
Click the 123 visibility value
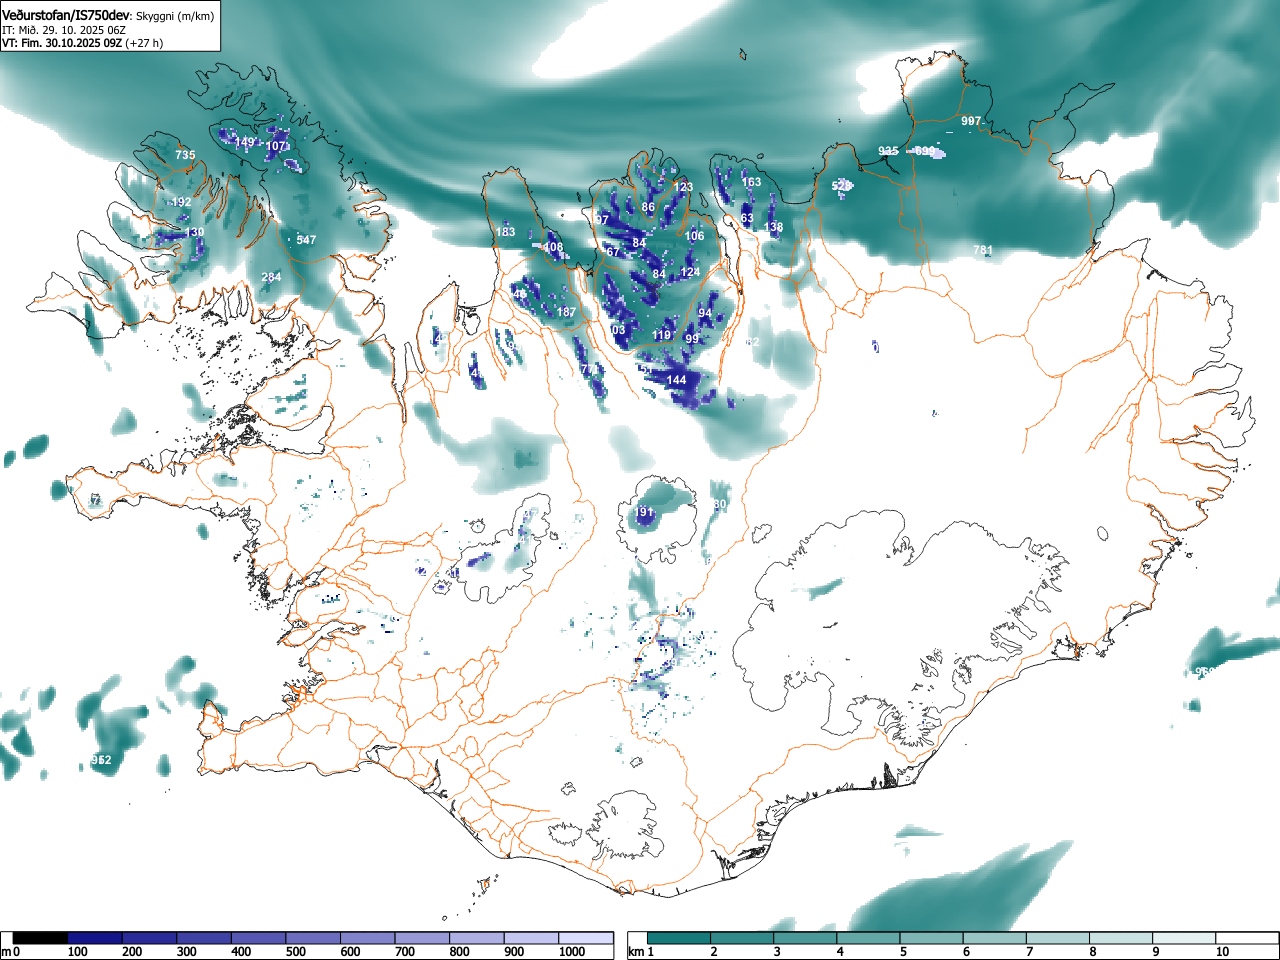click(x=683, y=187)
